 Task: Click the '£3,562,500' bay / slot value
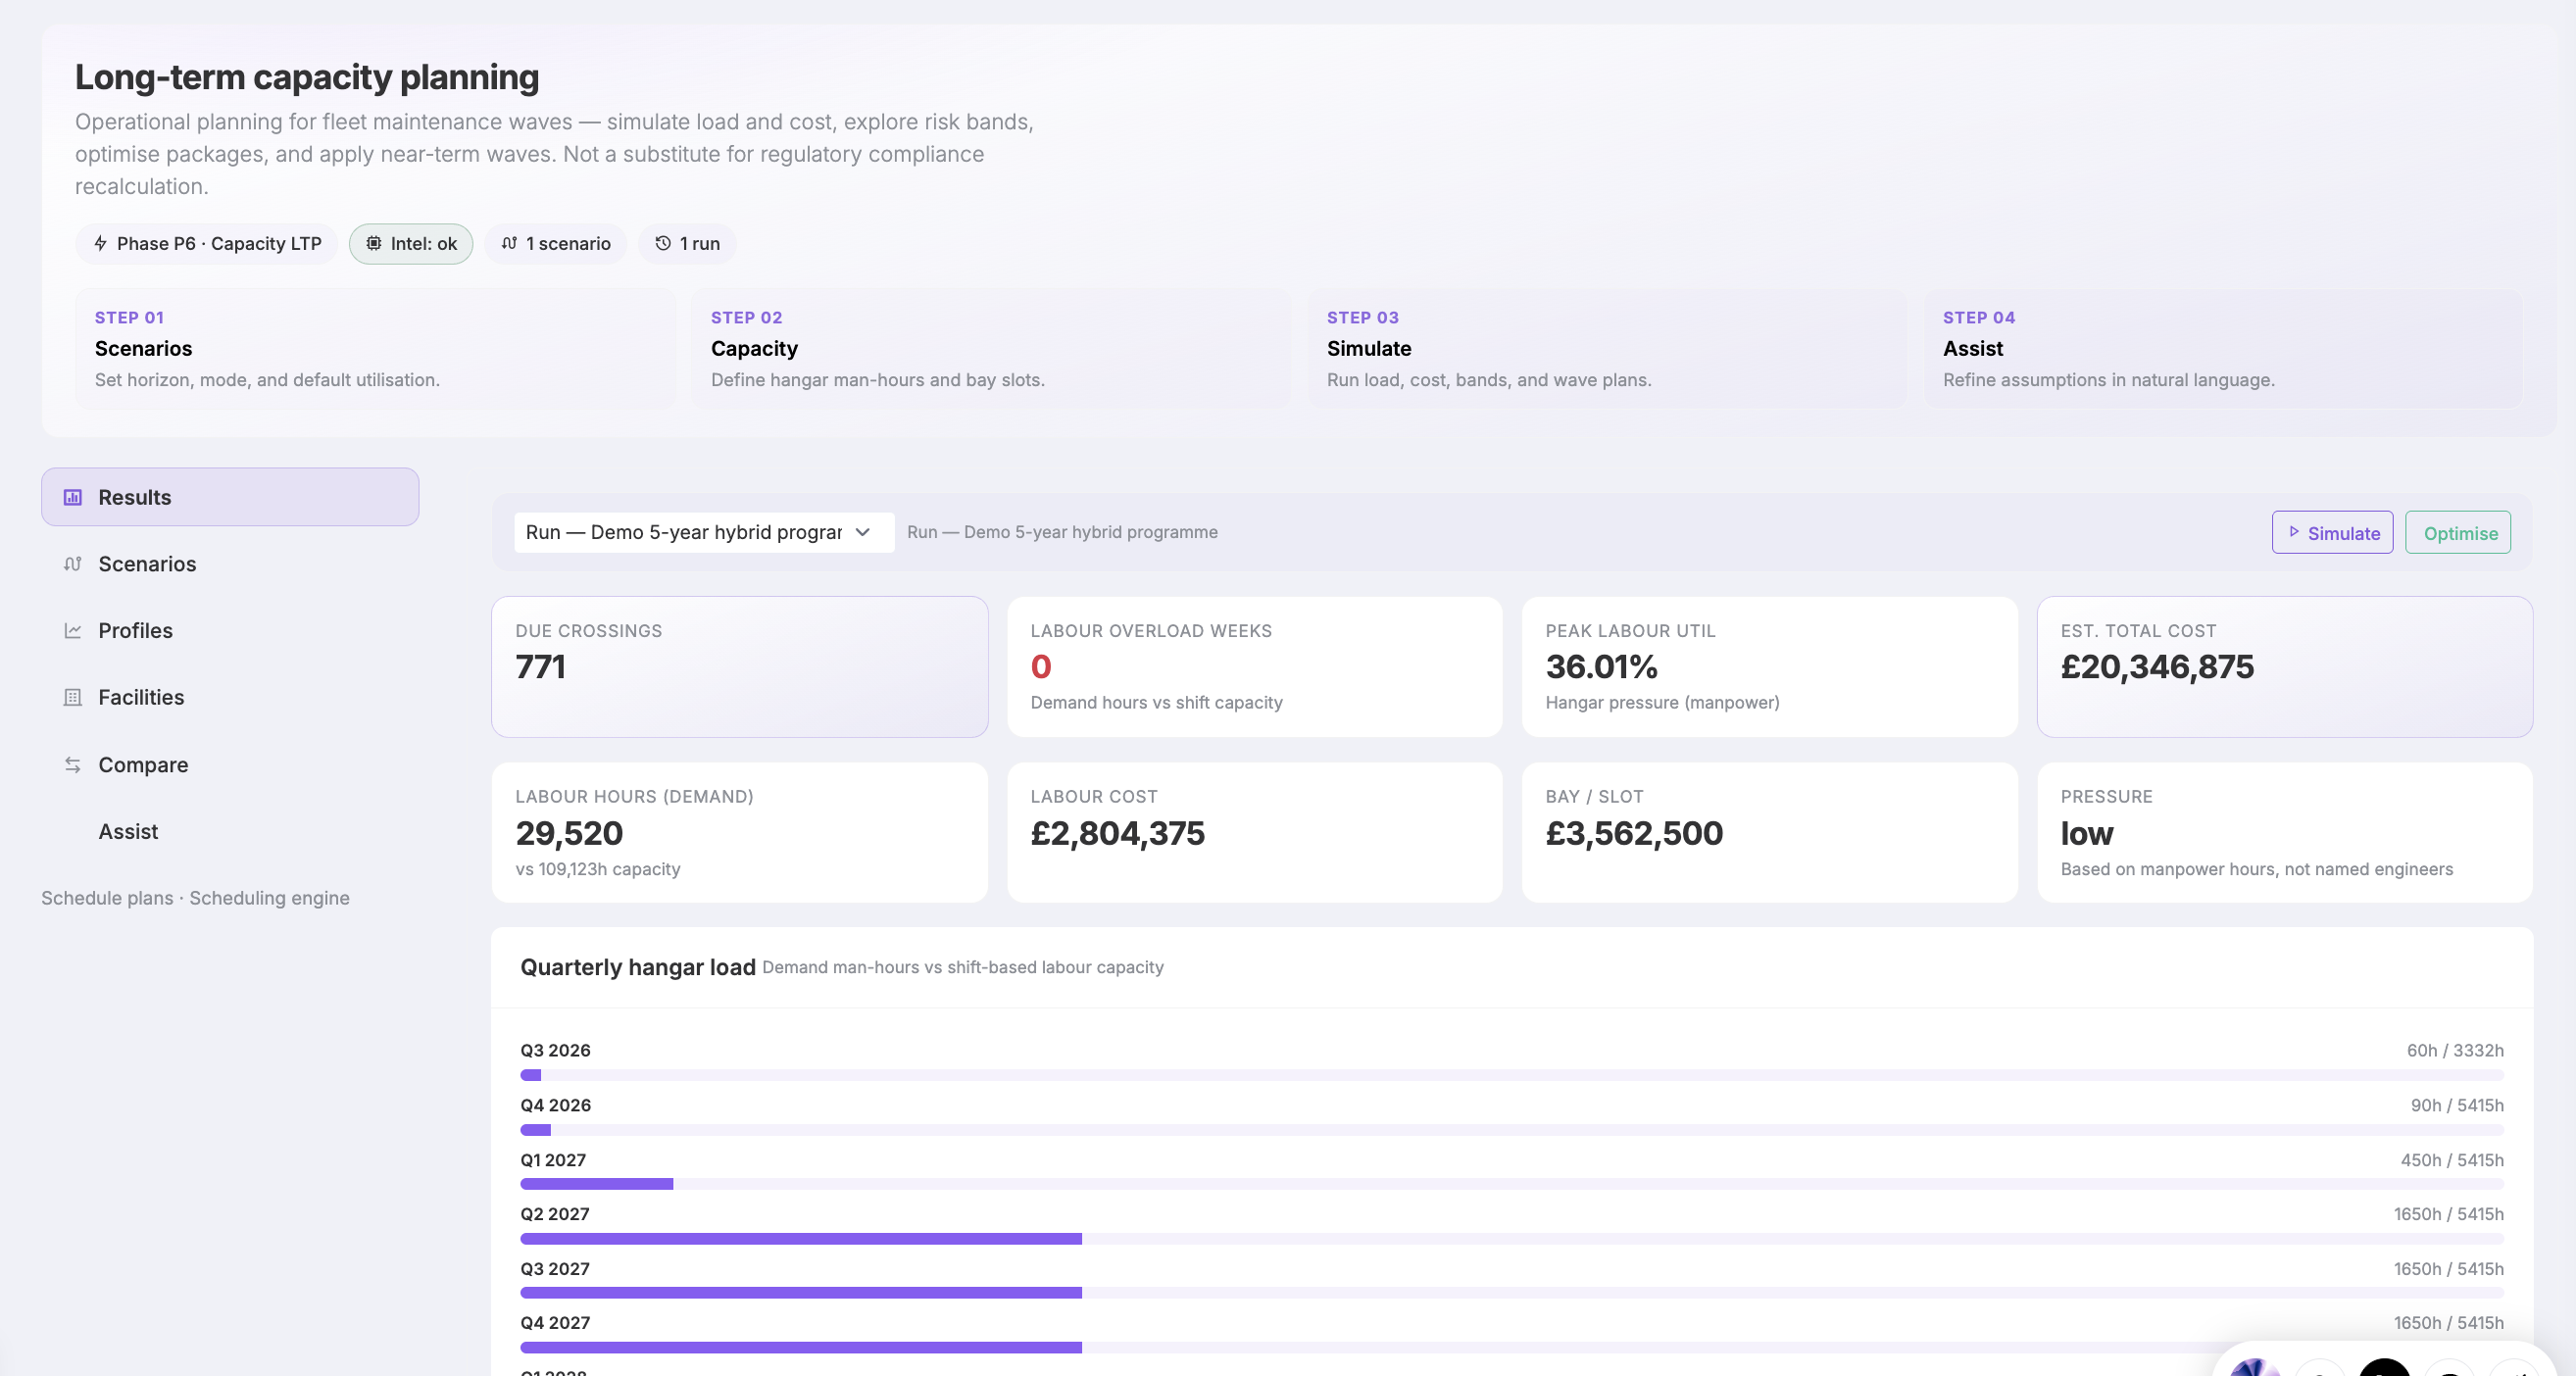point(1634,833)
